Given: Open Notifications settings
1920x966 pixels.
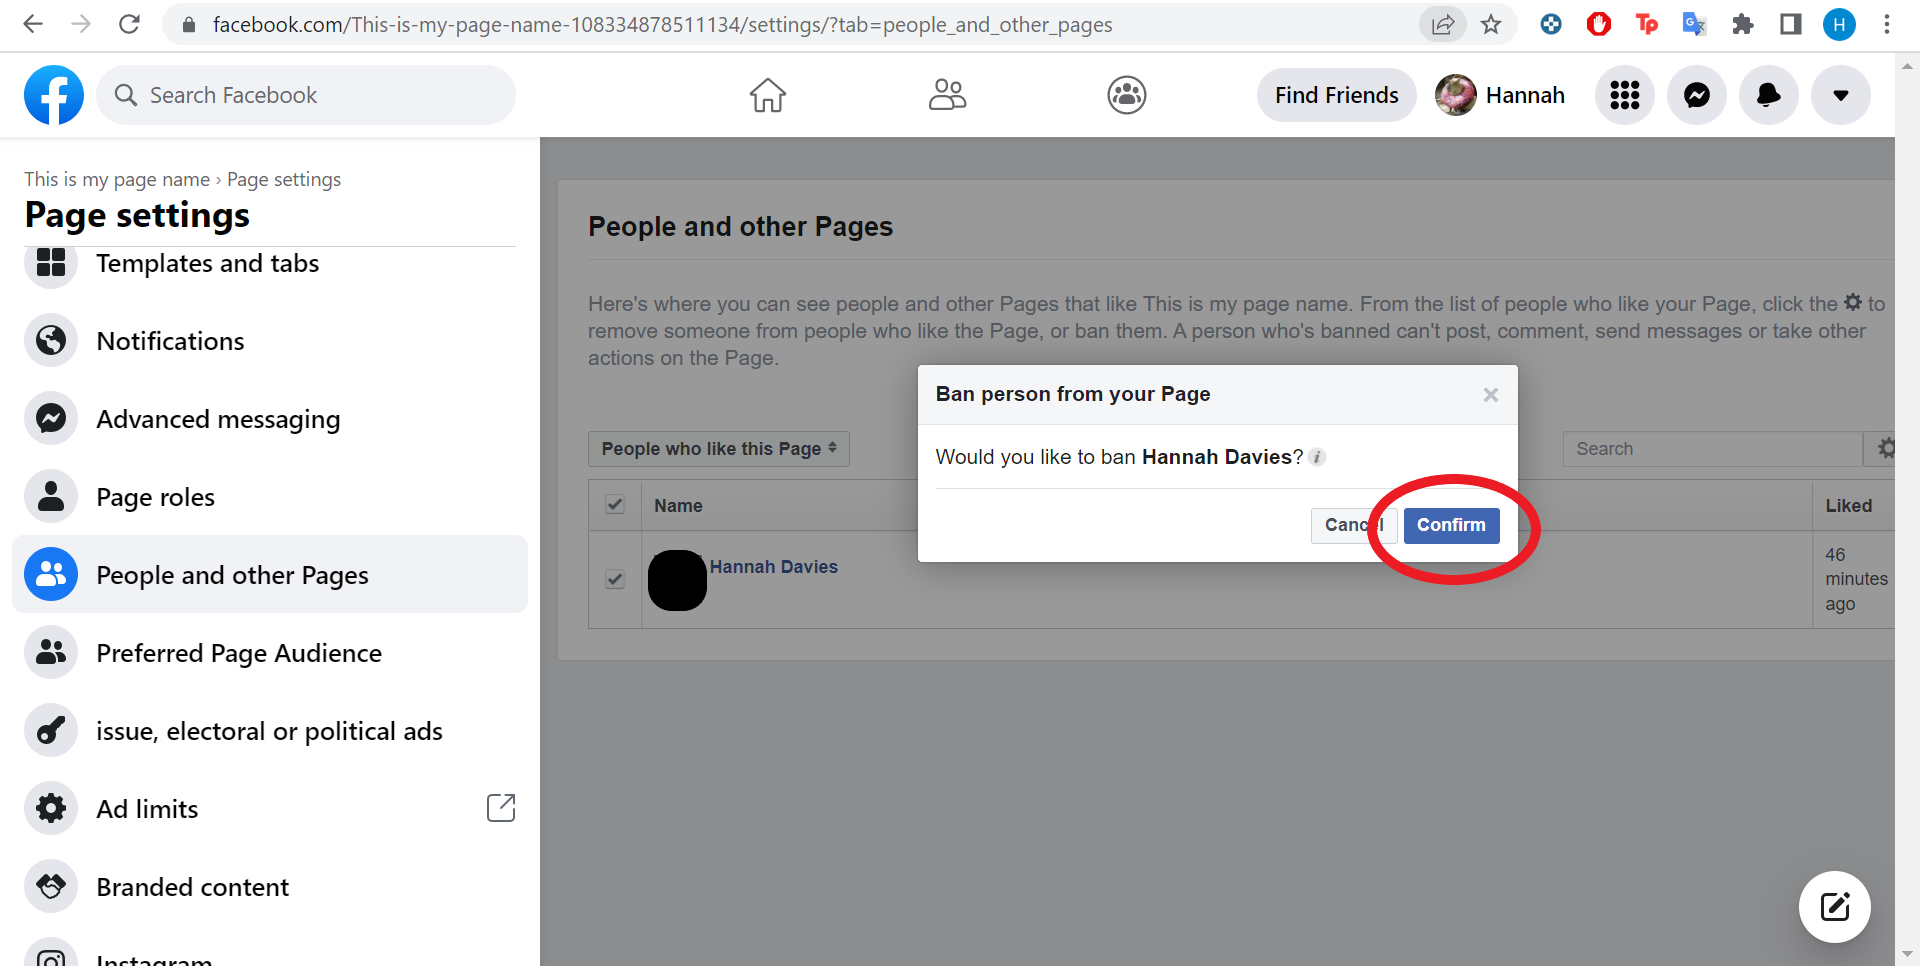Looking at the screenshot, I should point(270,341).
